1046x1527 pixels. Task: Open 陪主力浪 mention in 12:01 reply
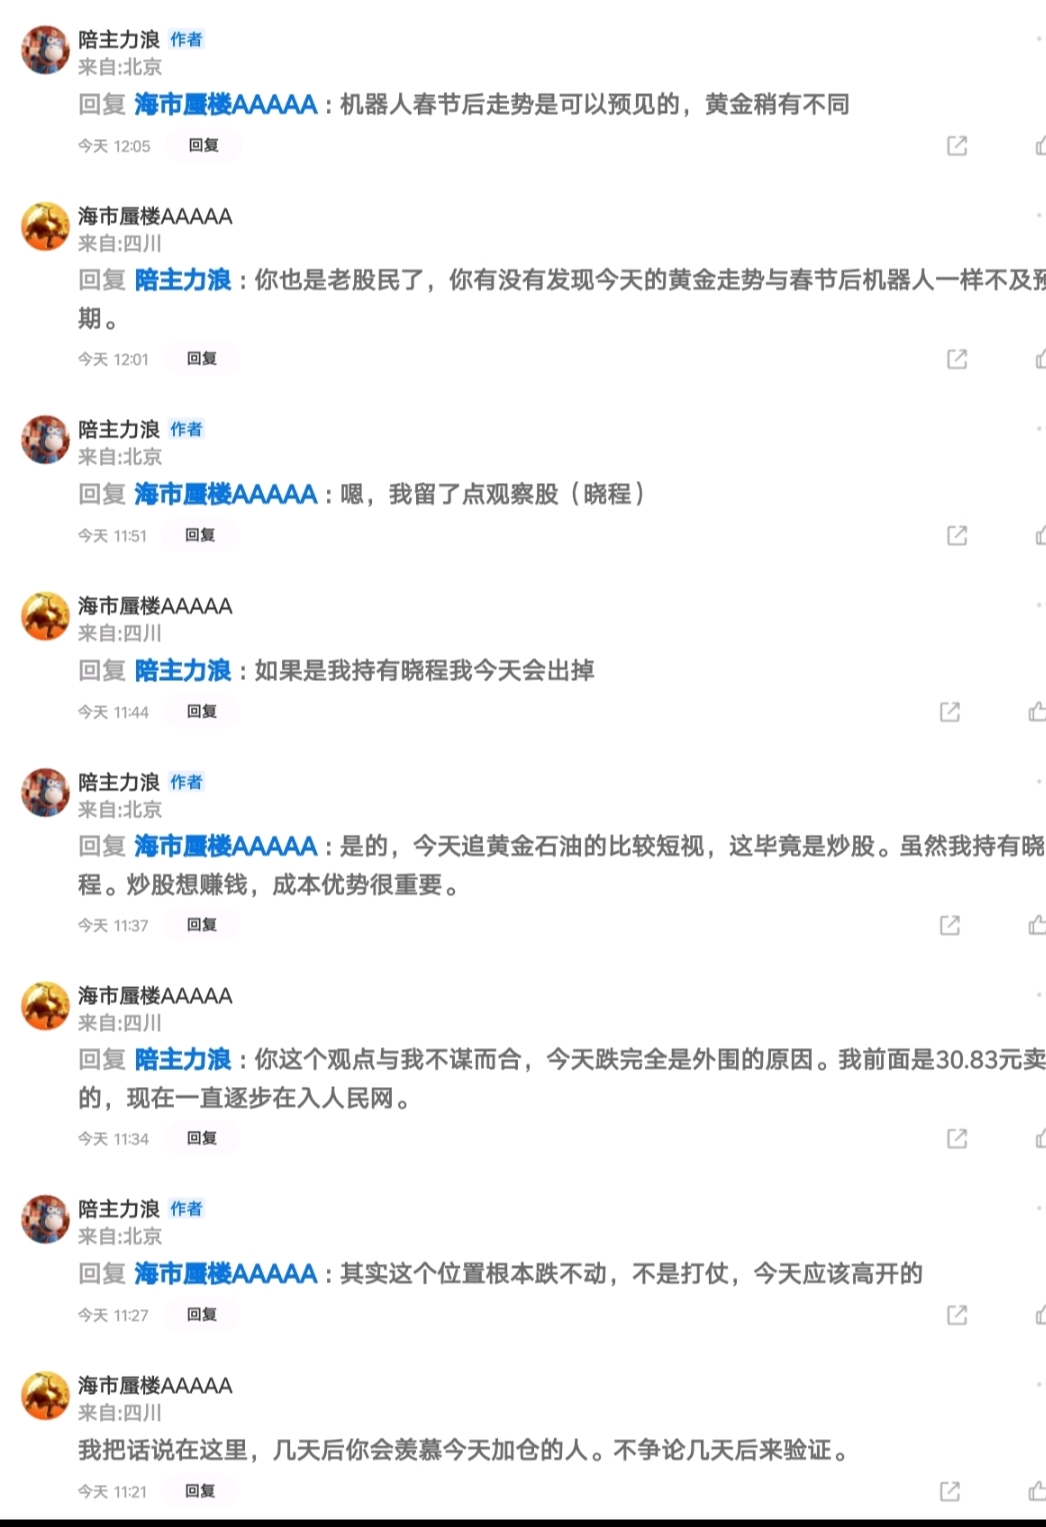pos(183,281)
